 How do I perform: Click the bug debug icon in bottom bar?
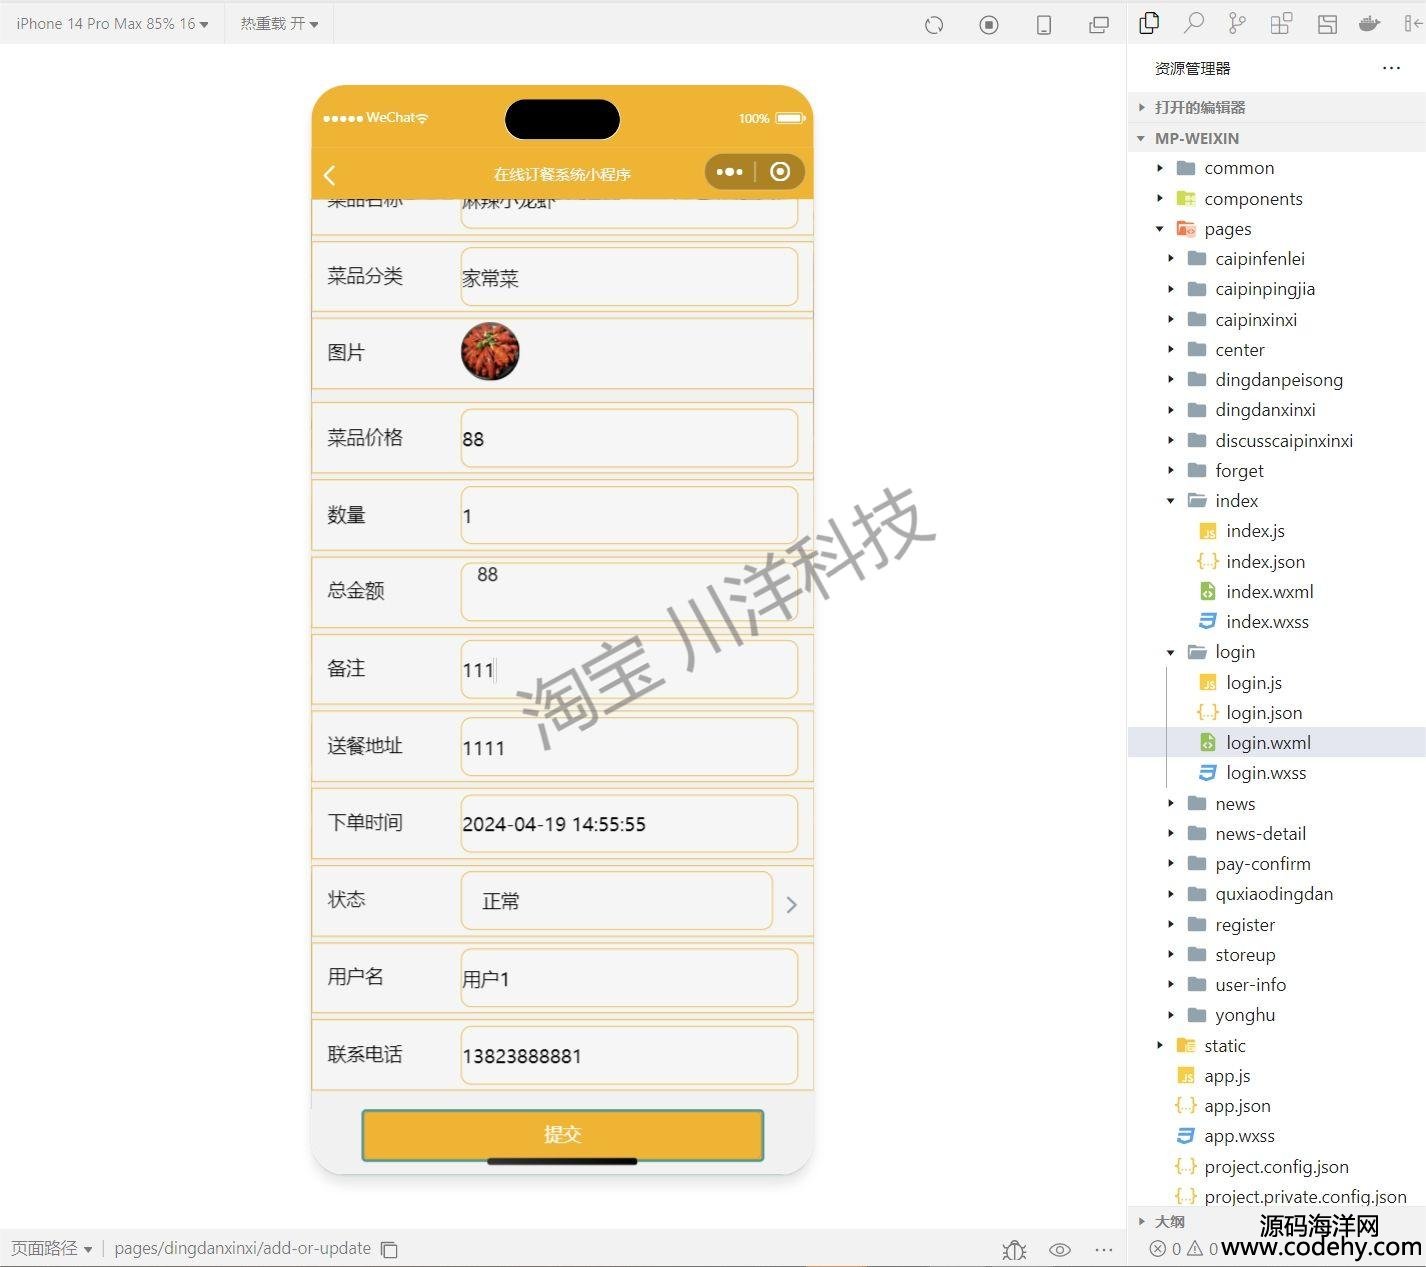[1014, 1249]
